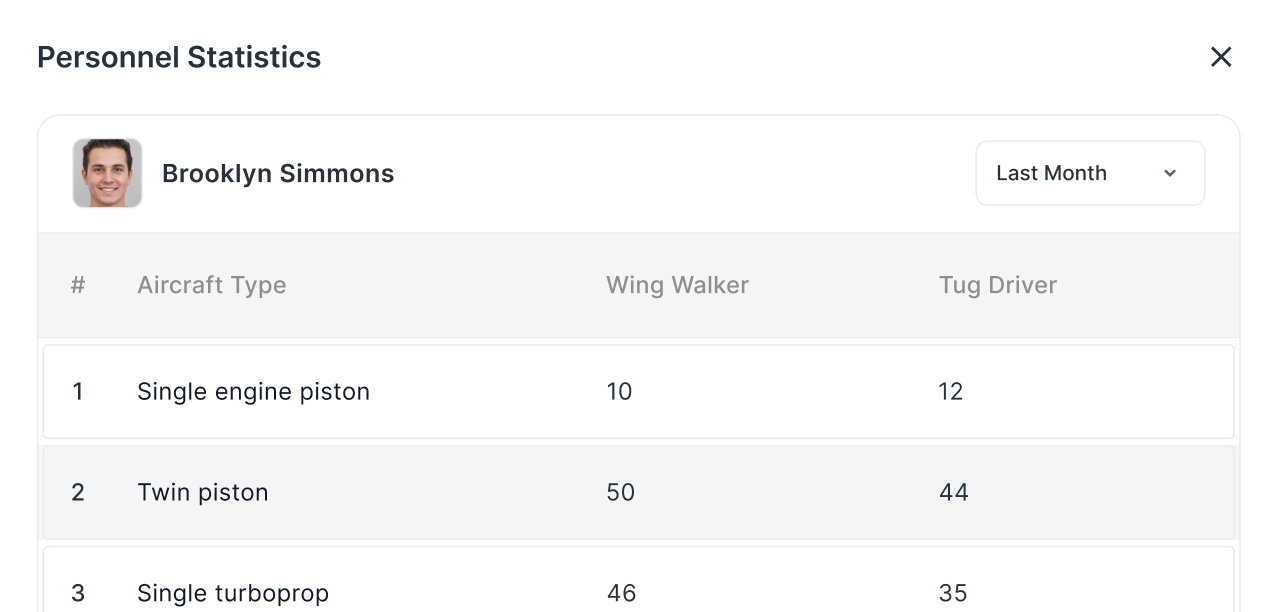Sort by the Tug Driver column header

point(998,285)
